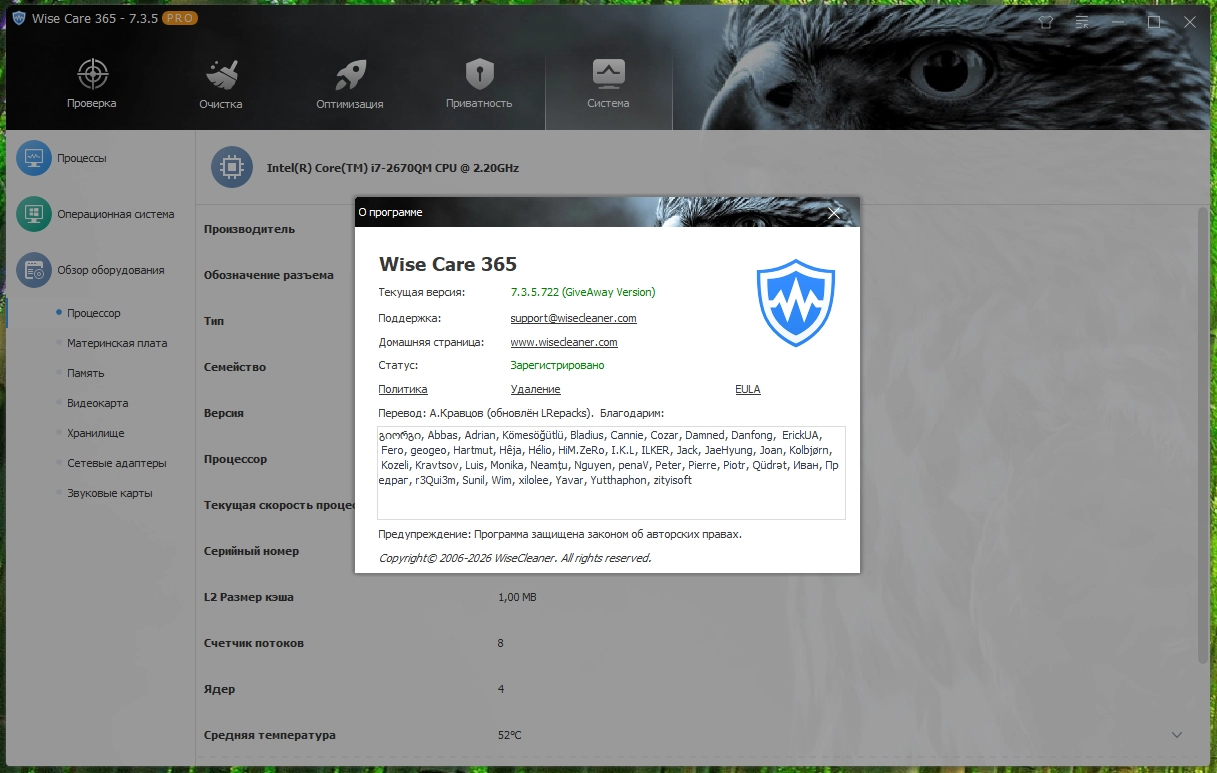Image resolution: width=1217 pixels, height=773 pixels.
Task: Select Хранилище in the hardware list
Action: tap(95, 433)
